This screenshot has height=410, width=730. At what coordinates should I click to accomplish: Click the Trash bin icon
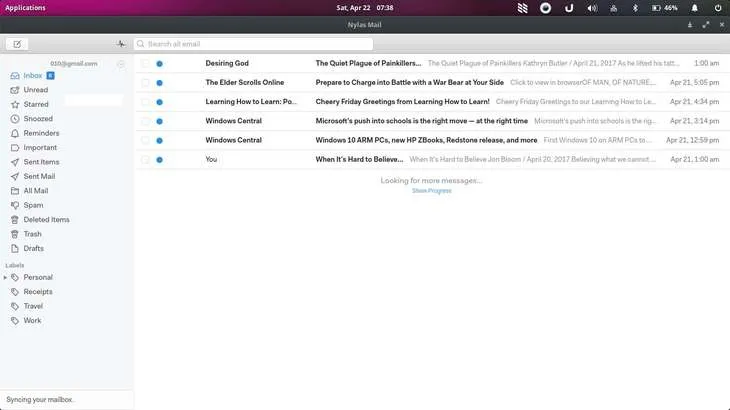point(15,234)
